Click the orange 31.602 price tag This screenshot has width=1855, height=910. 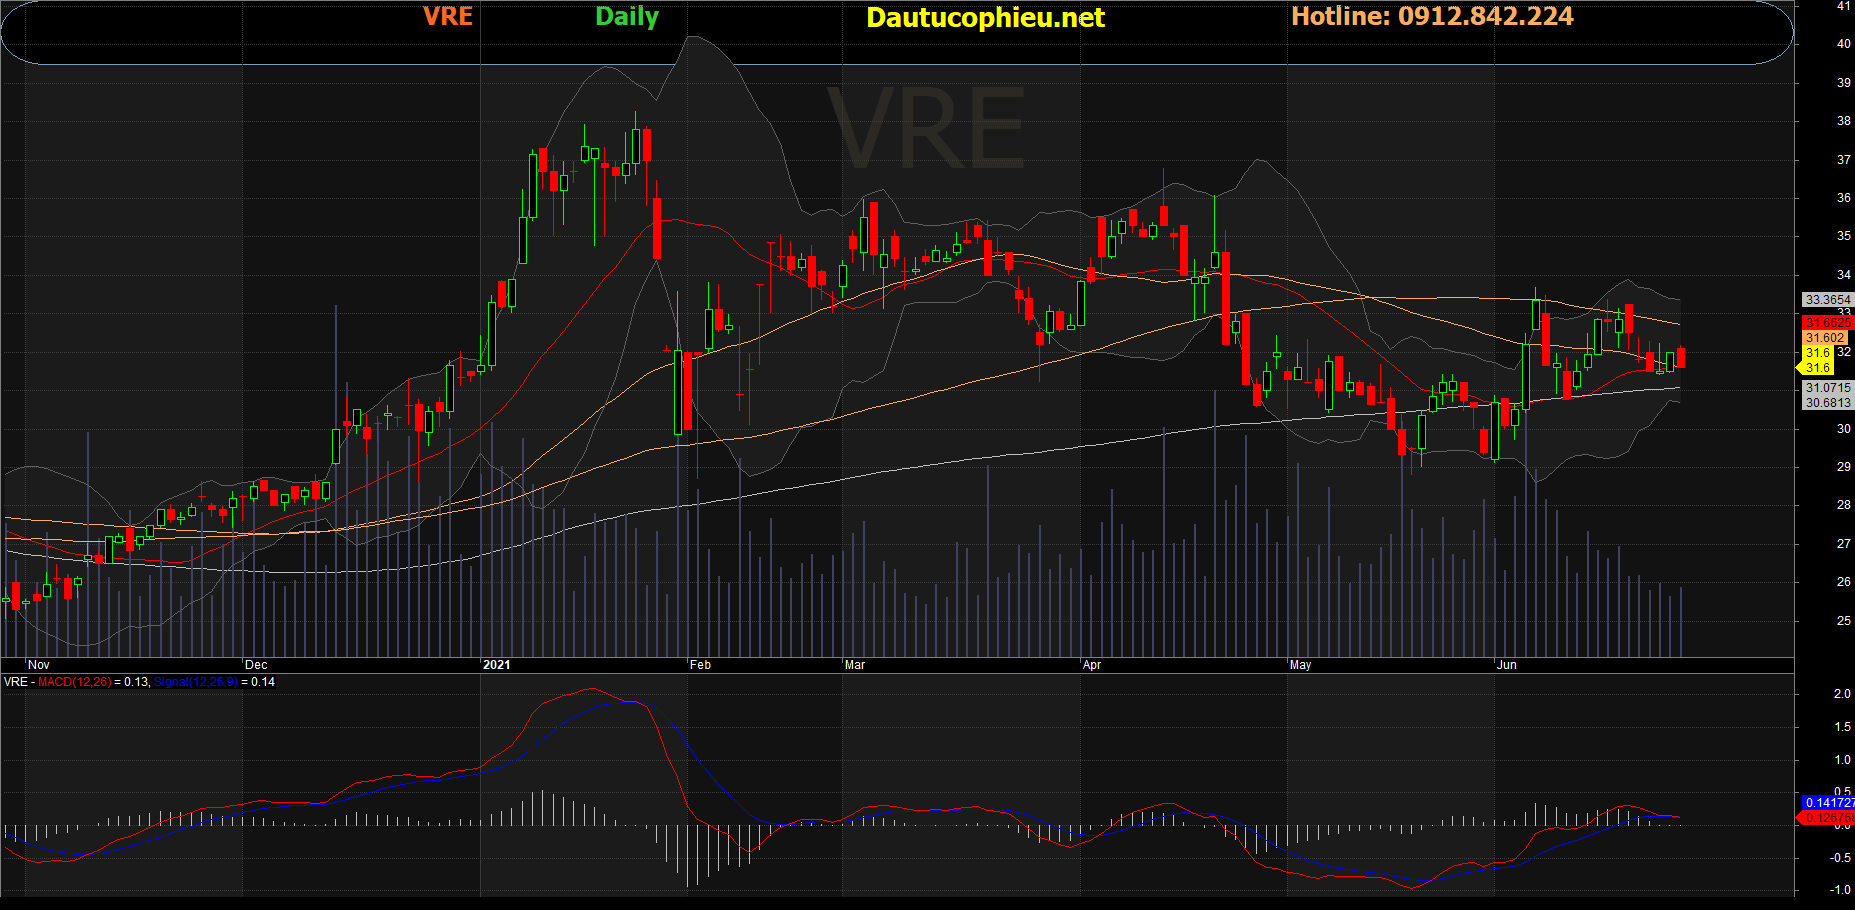coord(1825,338)
